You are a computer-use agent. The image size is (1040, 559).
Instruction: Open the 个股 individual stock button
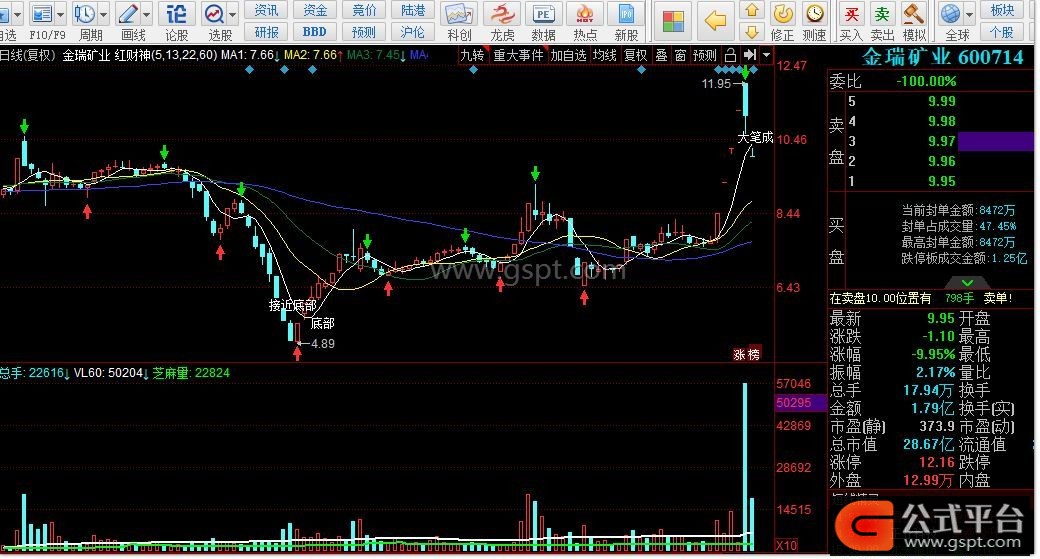tap(1002, 32)
